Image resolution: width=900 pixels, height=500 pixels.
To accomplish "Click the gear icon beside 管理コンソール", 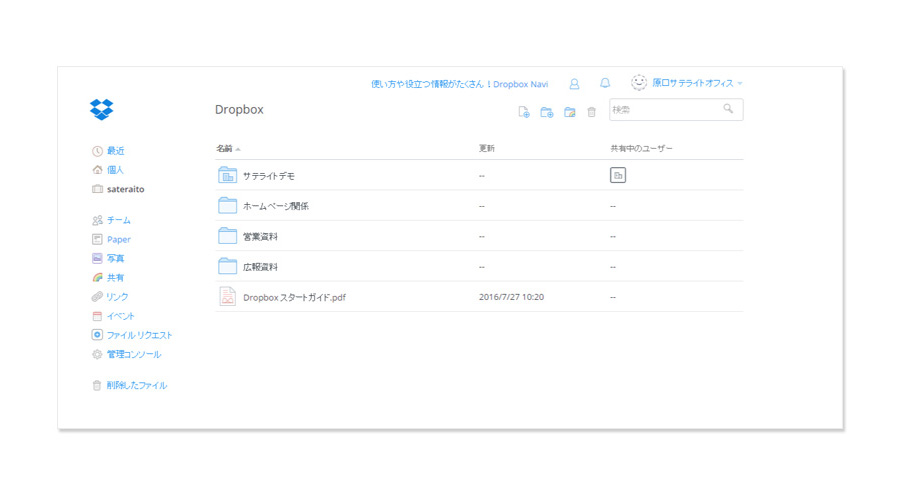I will [x=97, y=355].
